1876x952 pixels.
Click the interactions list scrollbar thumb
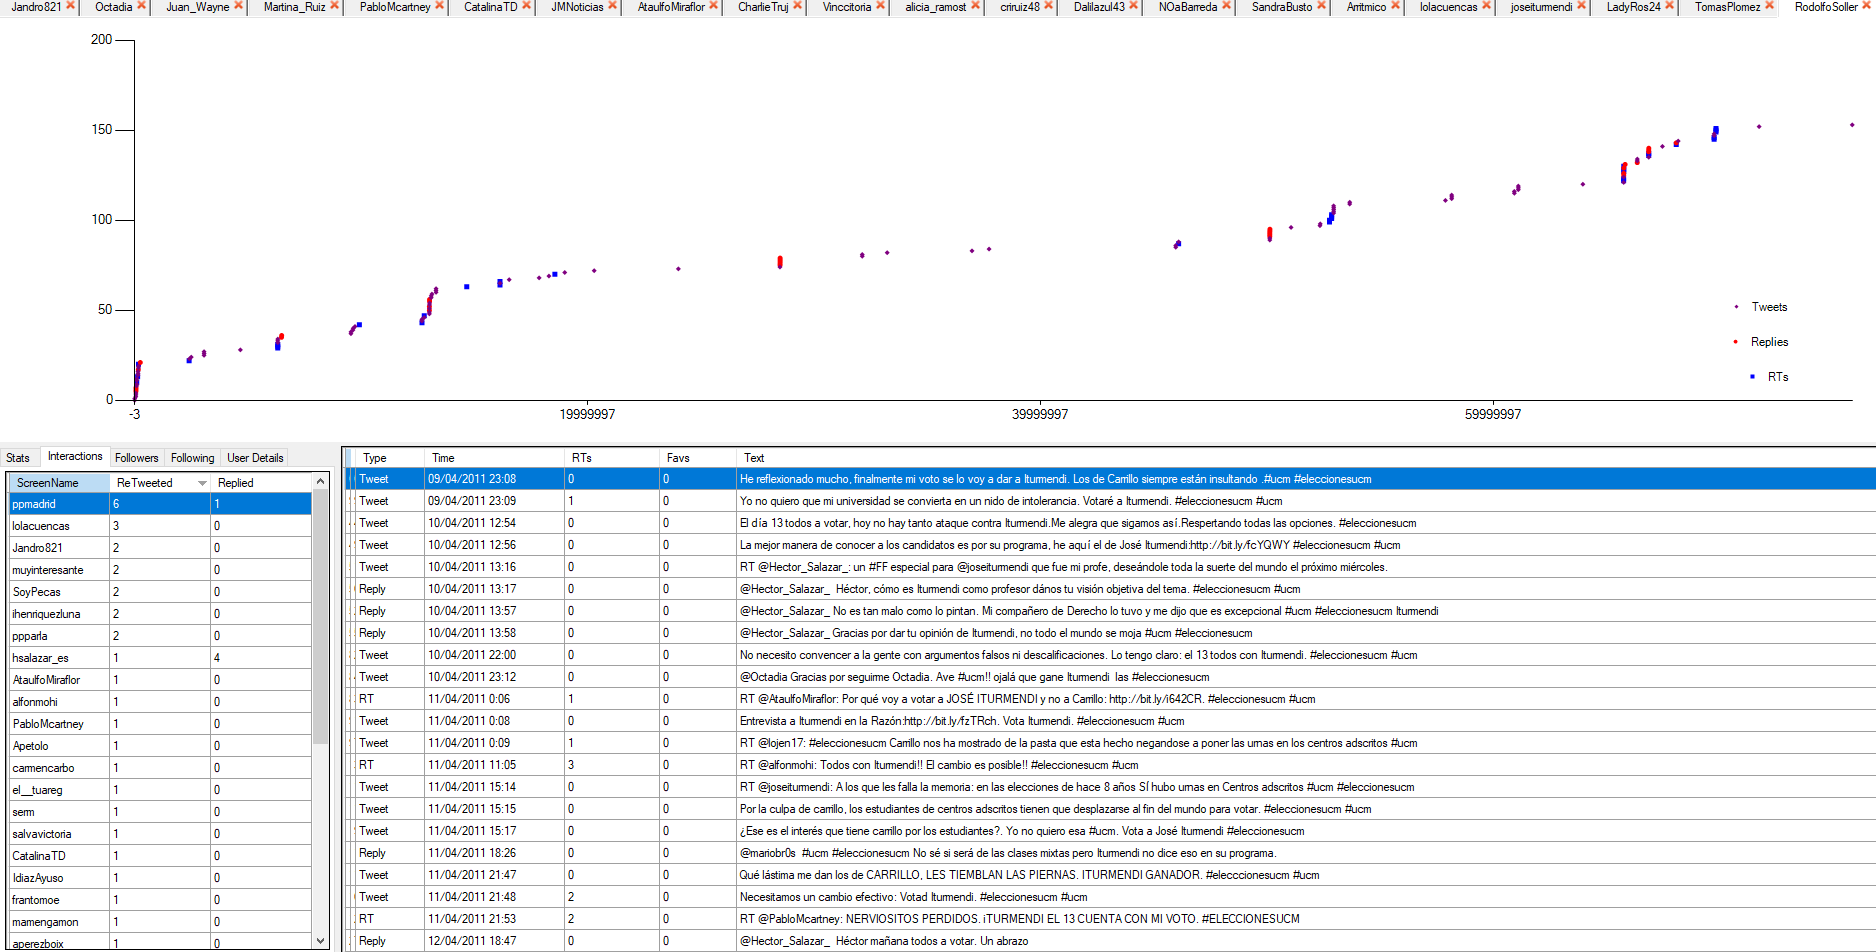point(320,616)
